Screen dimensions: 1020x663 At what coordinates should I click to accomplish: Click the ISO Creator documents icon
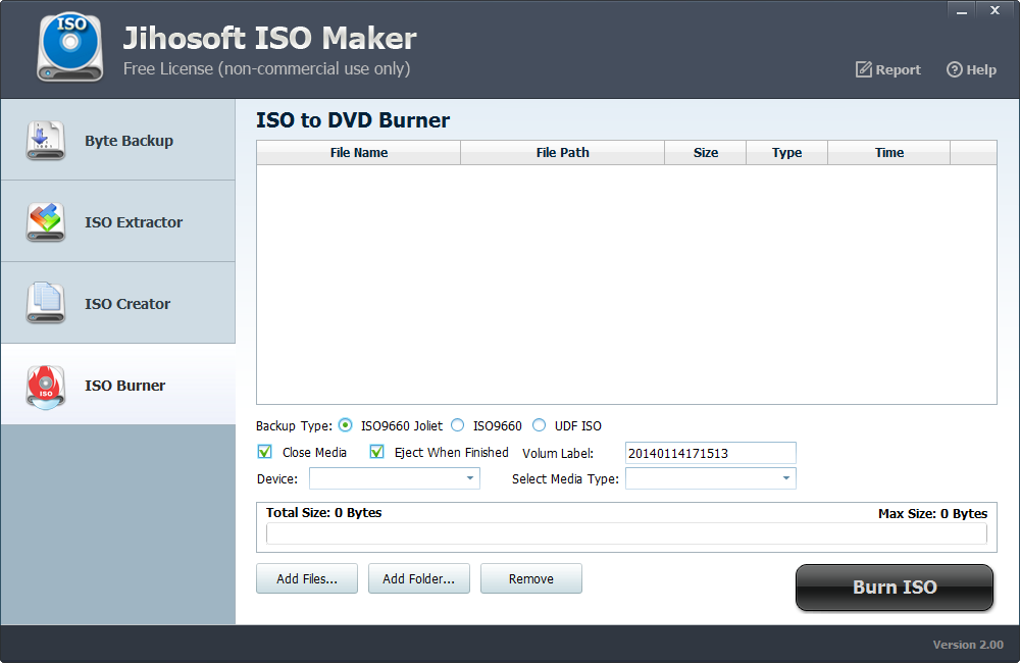click(46, 303)
